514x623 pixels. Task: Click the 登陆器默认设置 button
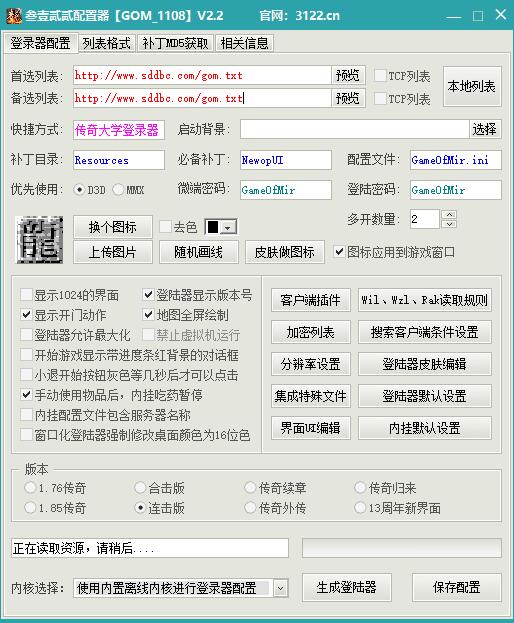pos(425,396)
